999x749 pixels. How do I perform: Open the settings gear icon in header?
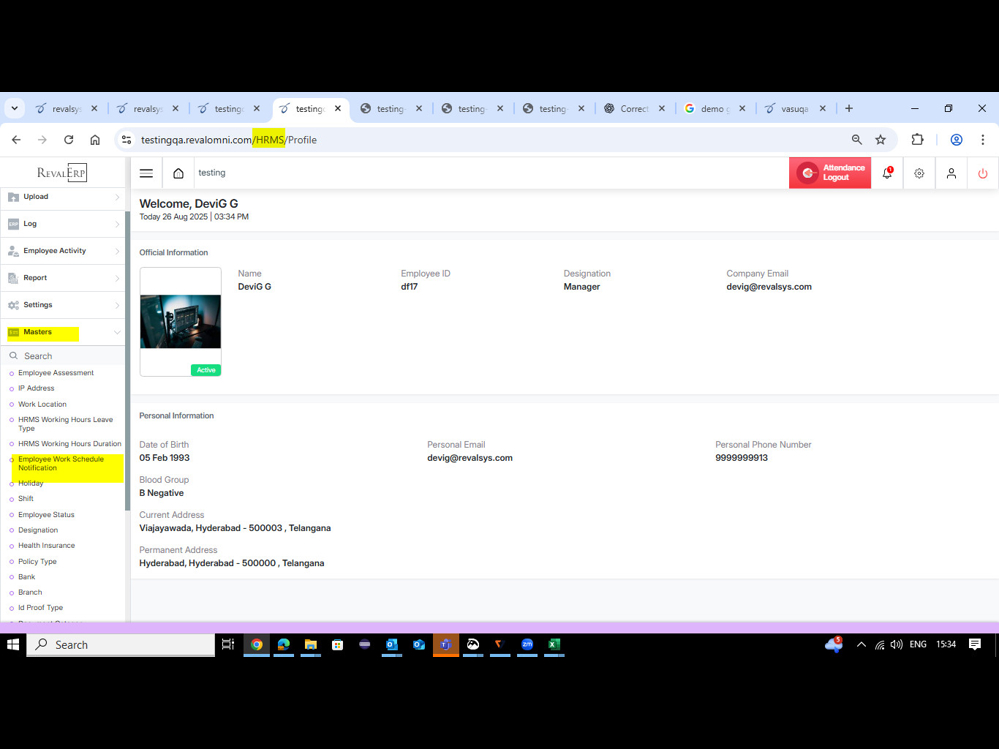pos(919,173)
